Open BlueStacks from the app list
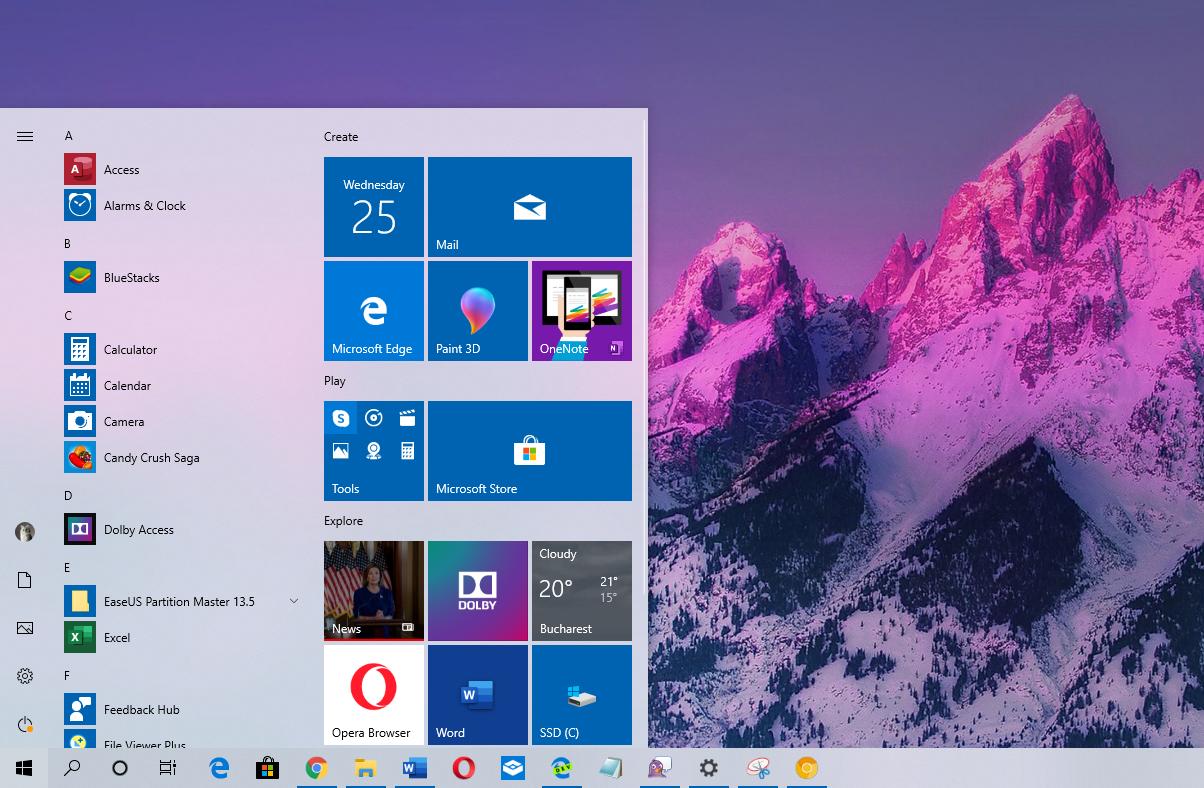This screenshot has width=1204, height=788. [x=180, y=278]
